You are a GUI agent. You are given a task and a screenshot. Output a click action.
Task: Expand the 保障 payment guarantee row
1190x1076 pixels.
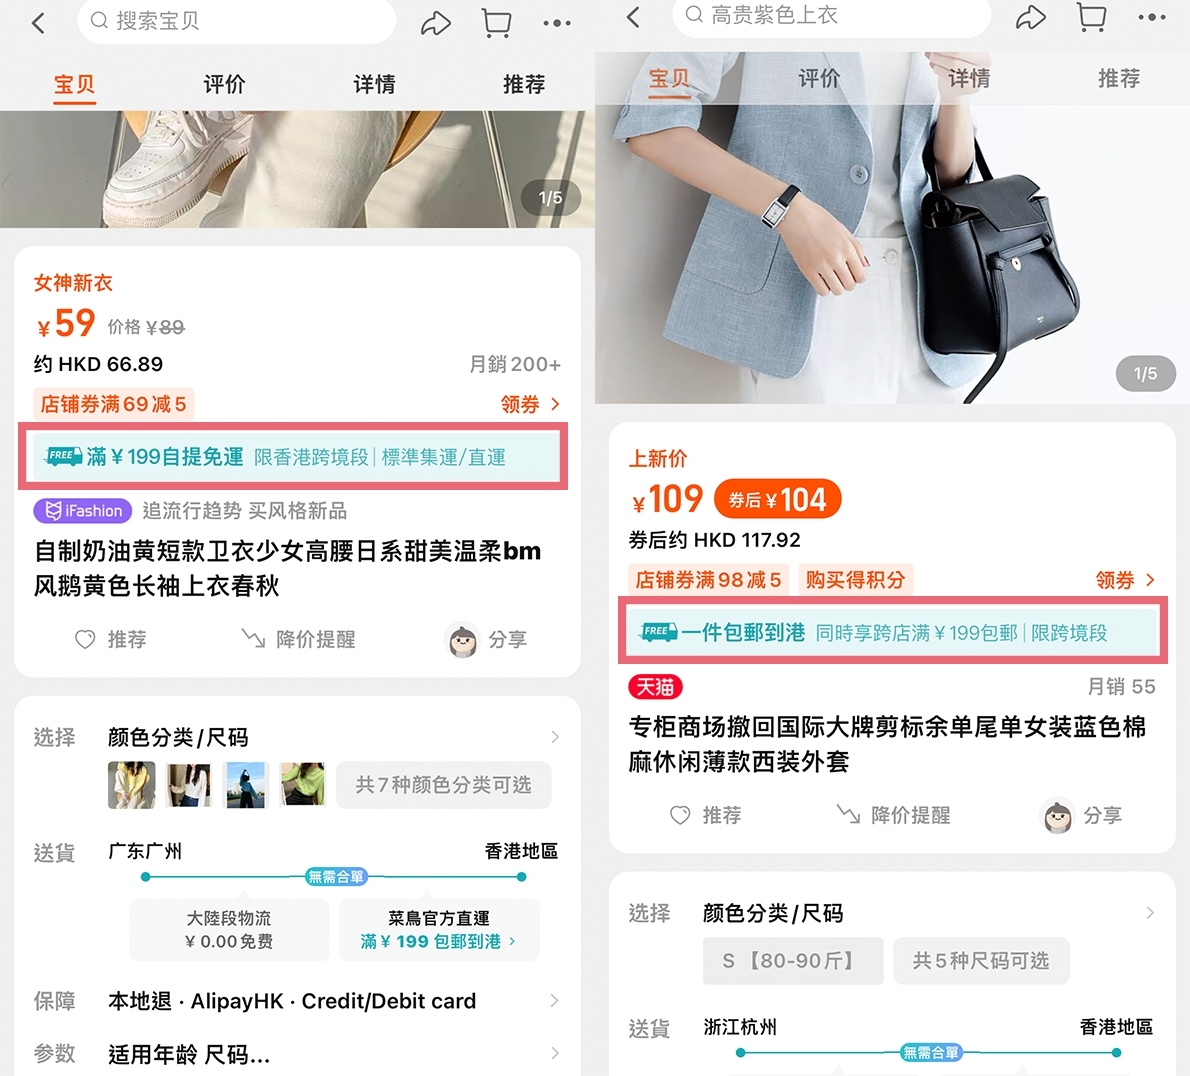(x=555, y=1001)
